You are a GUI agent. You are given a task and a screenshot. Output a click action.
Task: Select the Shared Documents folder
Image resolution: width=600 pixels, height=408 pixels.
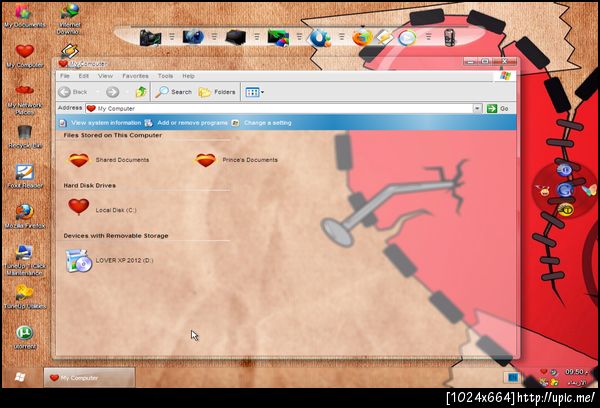click(109, 160)
